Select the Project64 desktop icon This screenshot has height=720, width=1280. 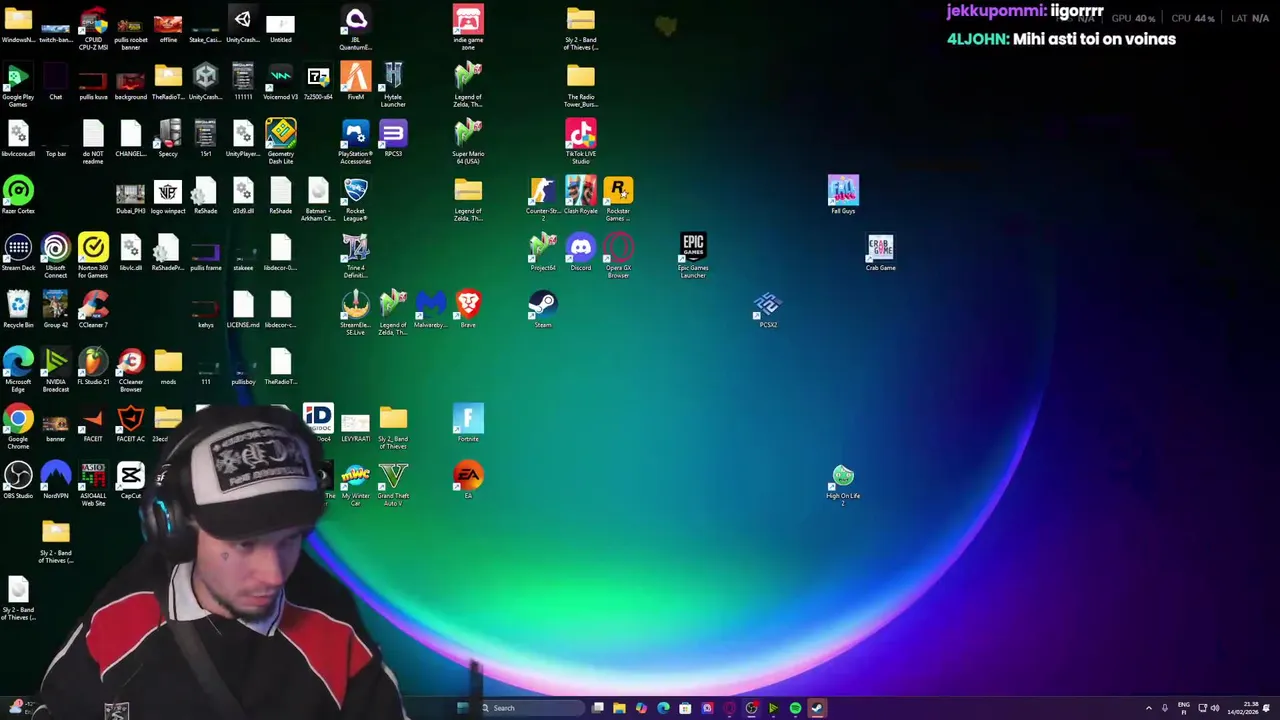click(x=543, y=252)
